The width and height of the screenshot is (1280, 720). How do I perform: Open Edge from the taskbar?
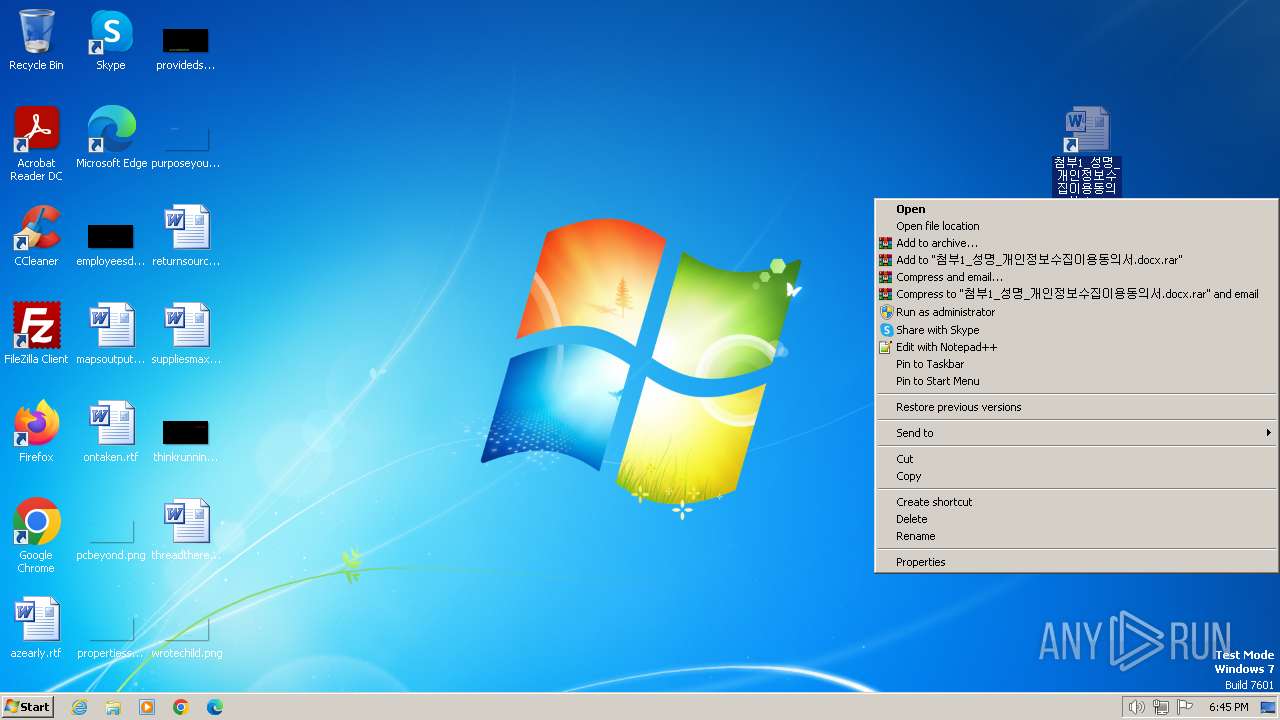coord(215,707)
